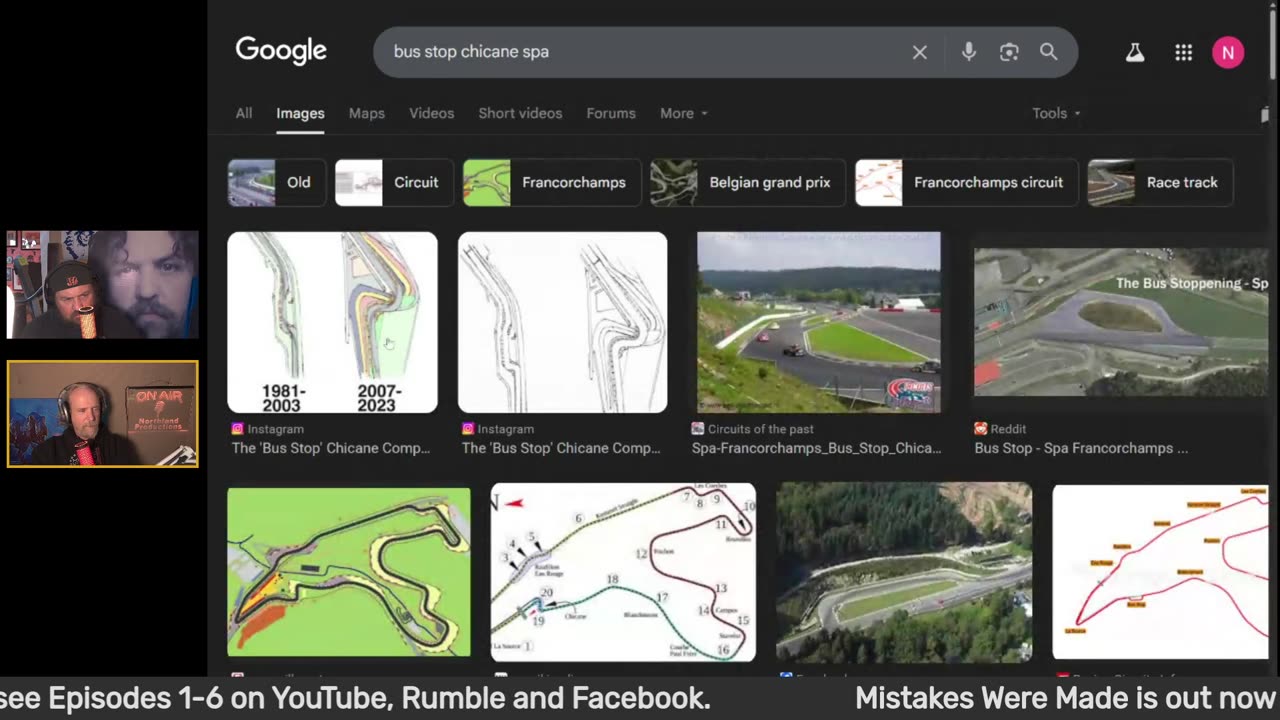Open Spa-Francorchamps_Bus_Stop_Chica... link
This screenshot has height=720, width=1280.
(816, 448)
